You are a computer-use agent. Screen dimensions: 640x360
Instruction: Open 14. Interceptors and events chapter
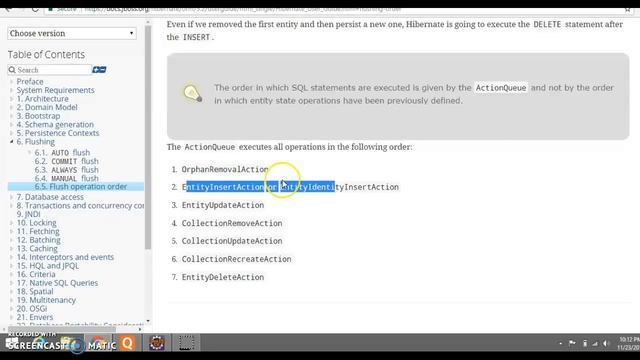tap(65, 257)
